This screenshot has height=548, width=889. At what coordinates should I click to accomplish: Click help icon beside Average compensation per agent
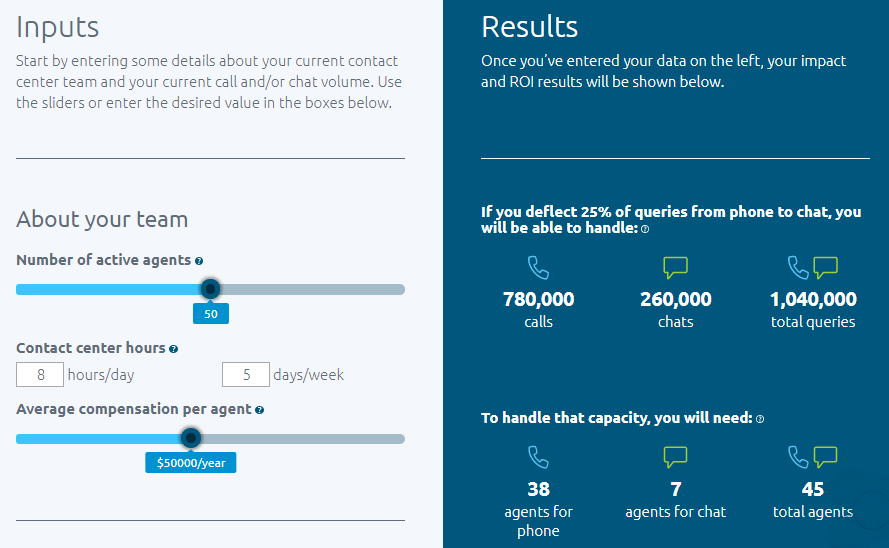click(x=260, y=410)
